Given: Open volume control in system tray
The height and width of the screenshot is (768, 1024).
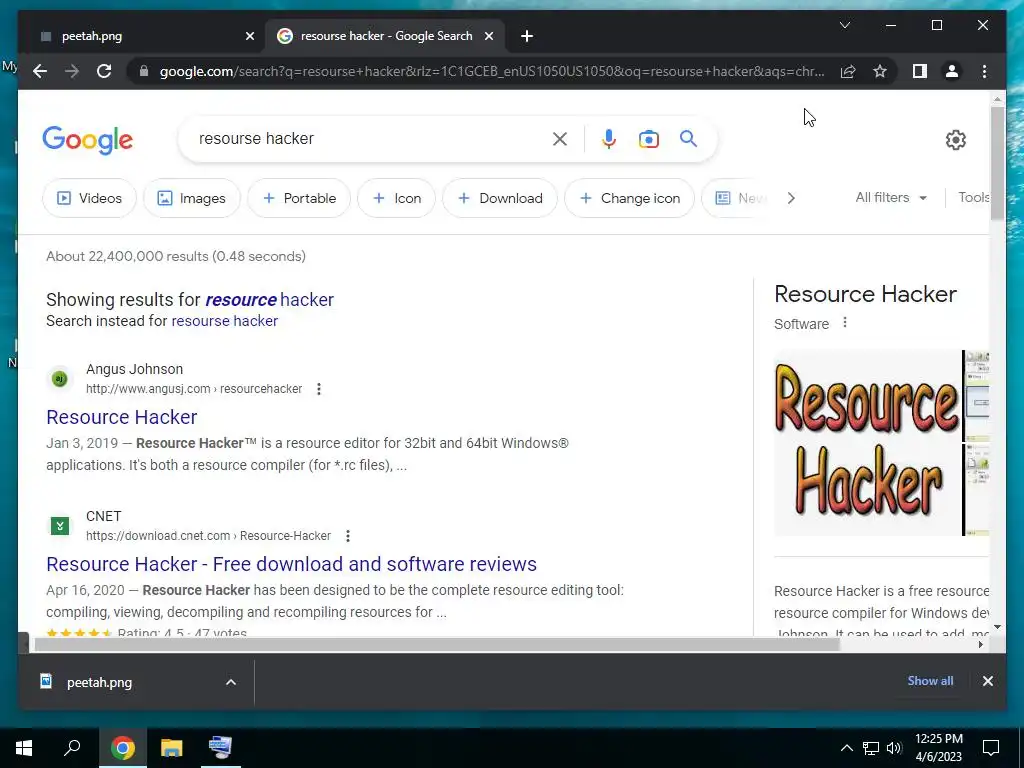Looking at the screenshot, I should [x=894, y=748].
